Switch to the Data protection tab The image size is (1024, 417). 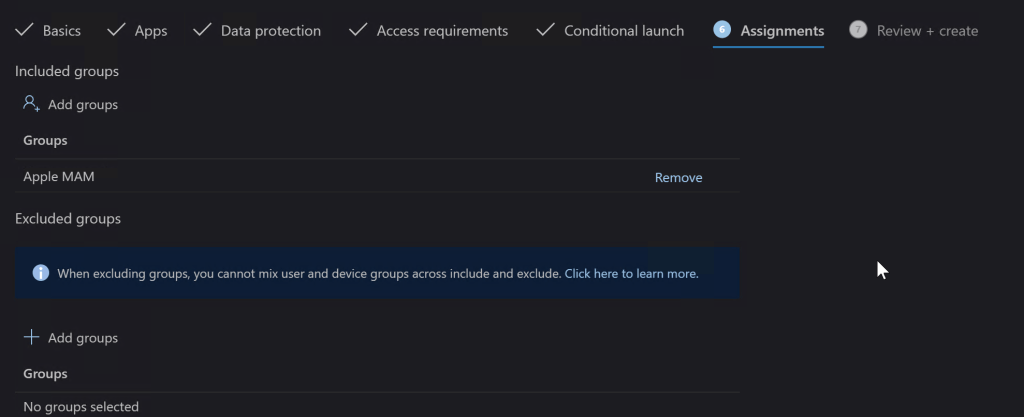(270, 31)
